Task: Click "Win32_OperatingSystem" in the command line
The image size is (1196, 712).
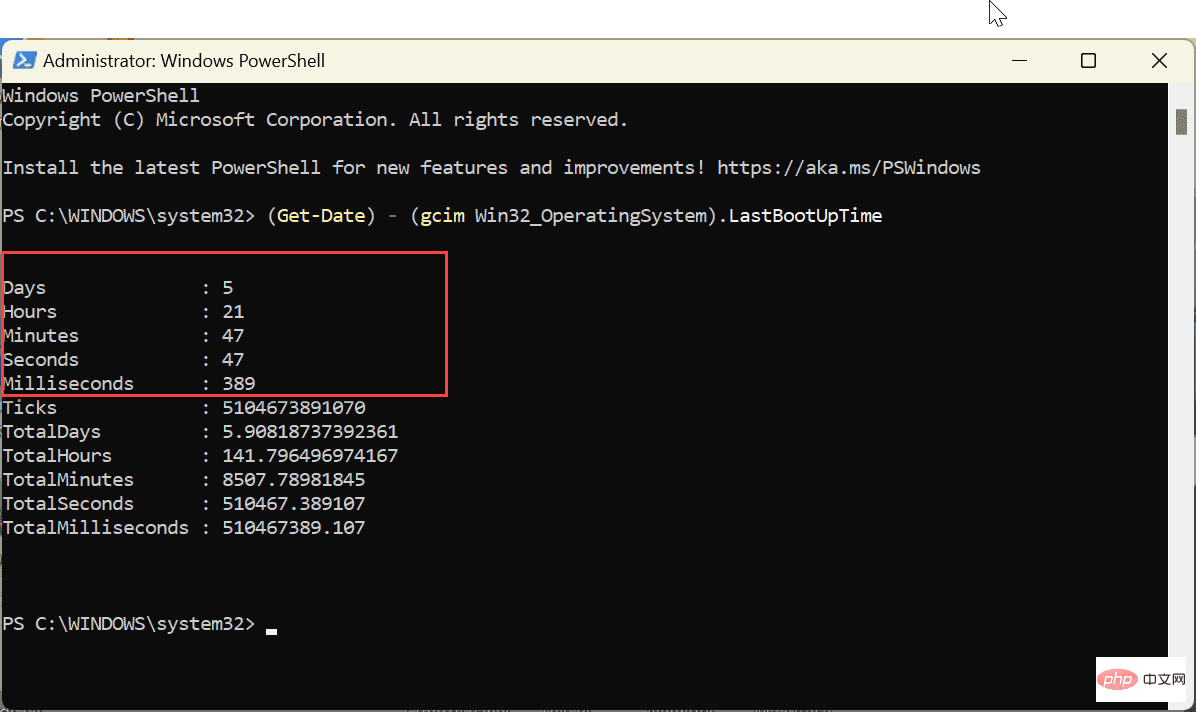Action: coord(591,216)
